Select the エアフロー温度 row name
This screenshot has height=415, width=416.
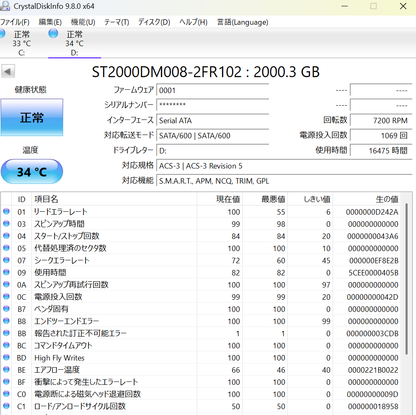pos(57,370)
